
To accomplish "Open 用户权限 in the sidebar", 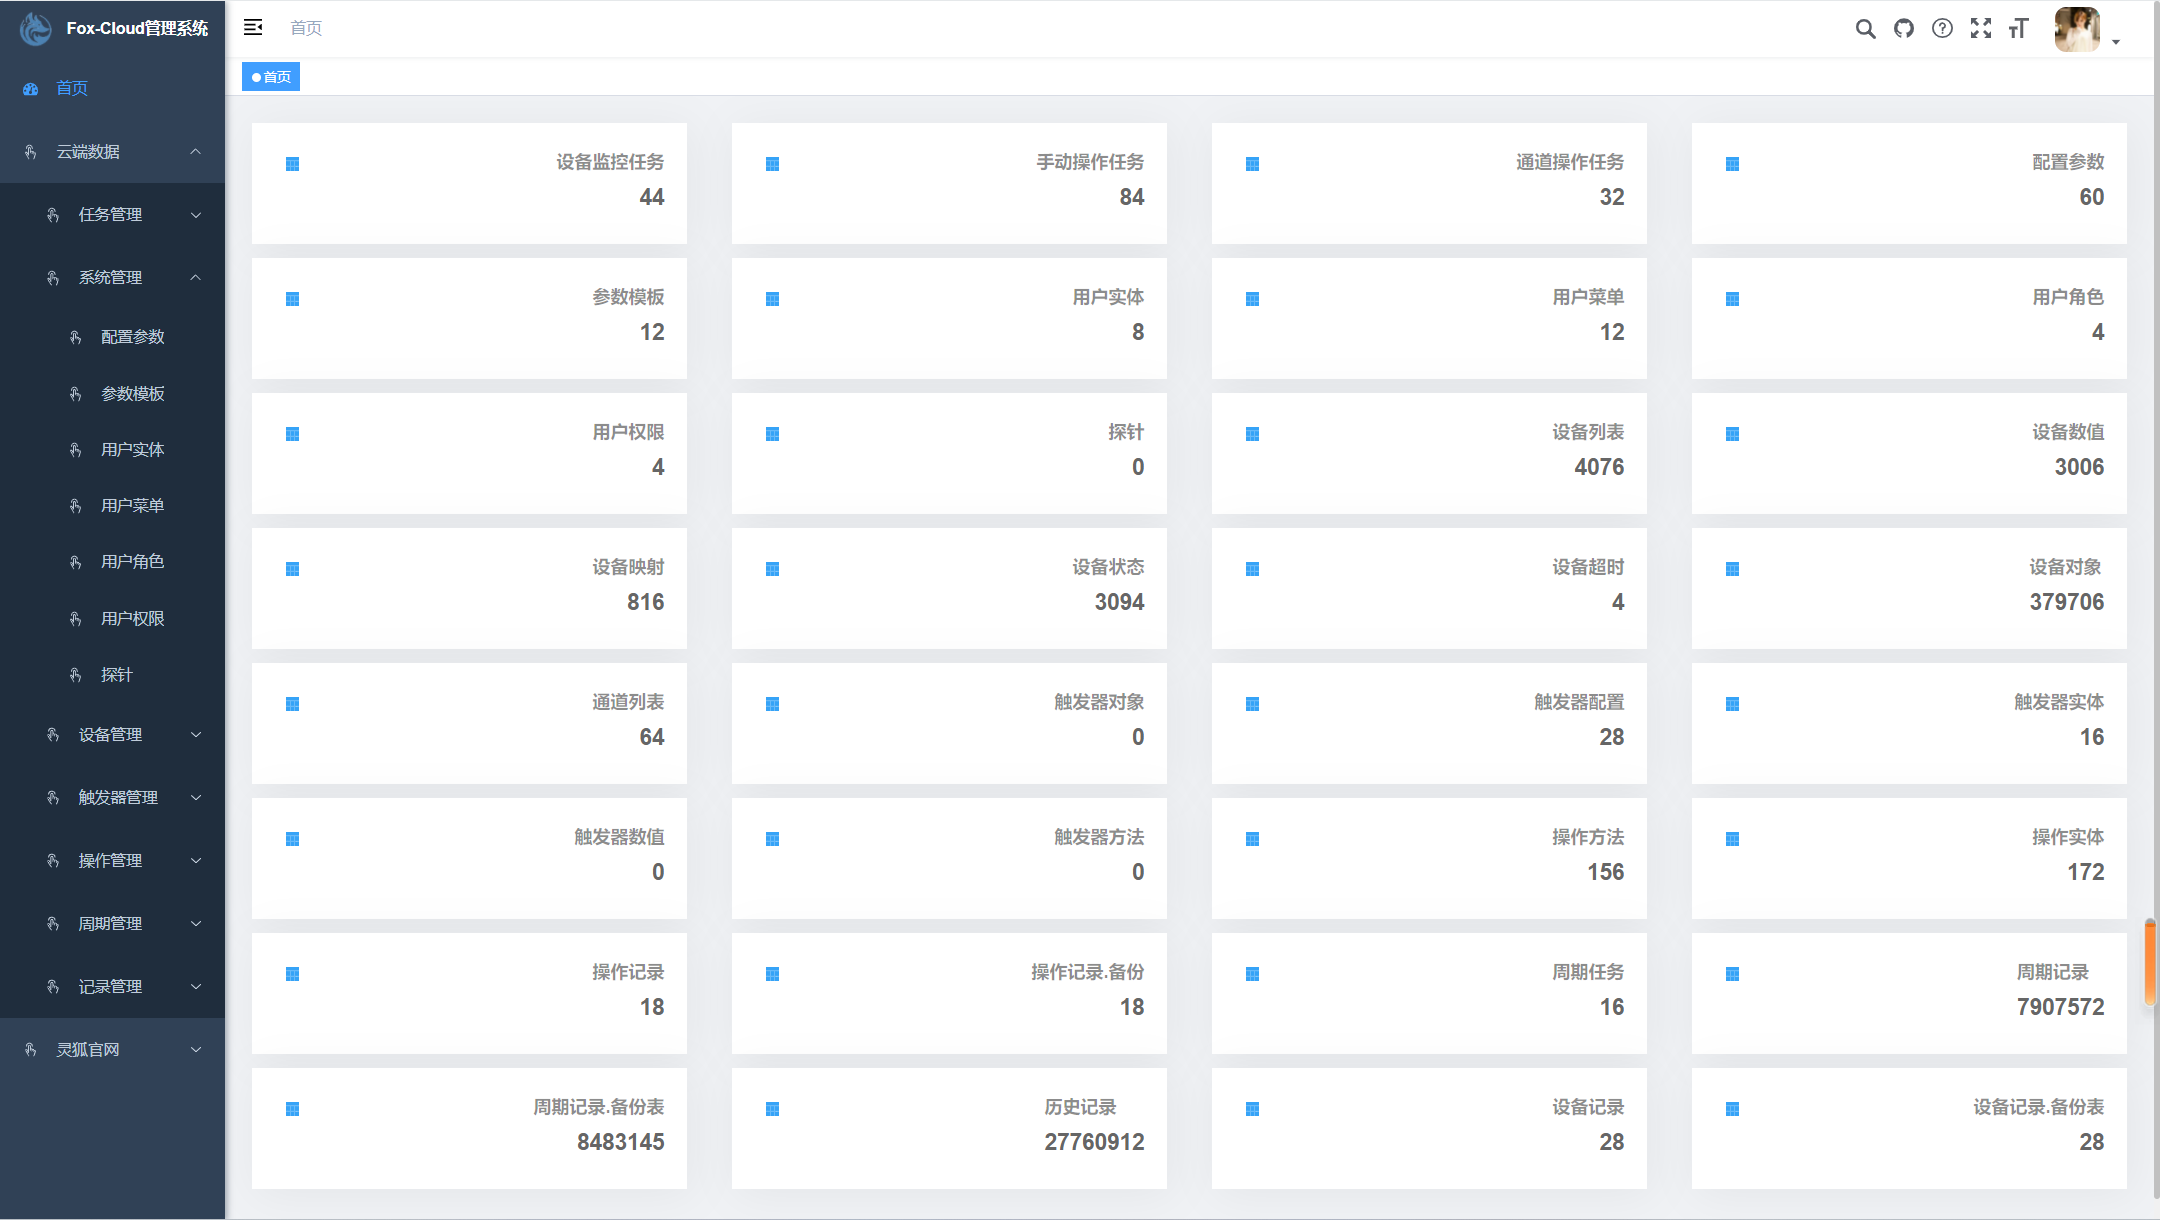I will point(112,619).
